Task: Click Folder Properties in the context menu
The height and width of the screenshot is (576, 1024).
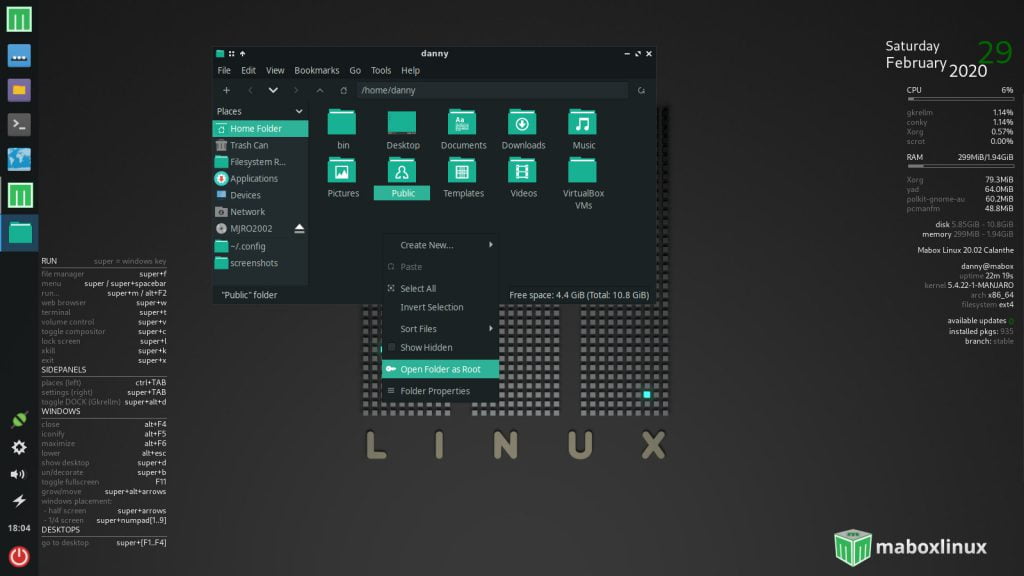Action: tap(435, 391)
